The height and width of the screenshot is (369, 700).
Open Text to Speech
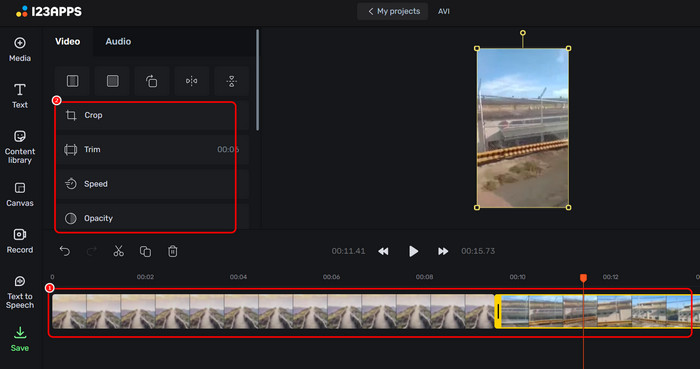point(20,292)
